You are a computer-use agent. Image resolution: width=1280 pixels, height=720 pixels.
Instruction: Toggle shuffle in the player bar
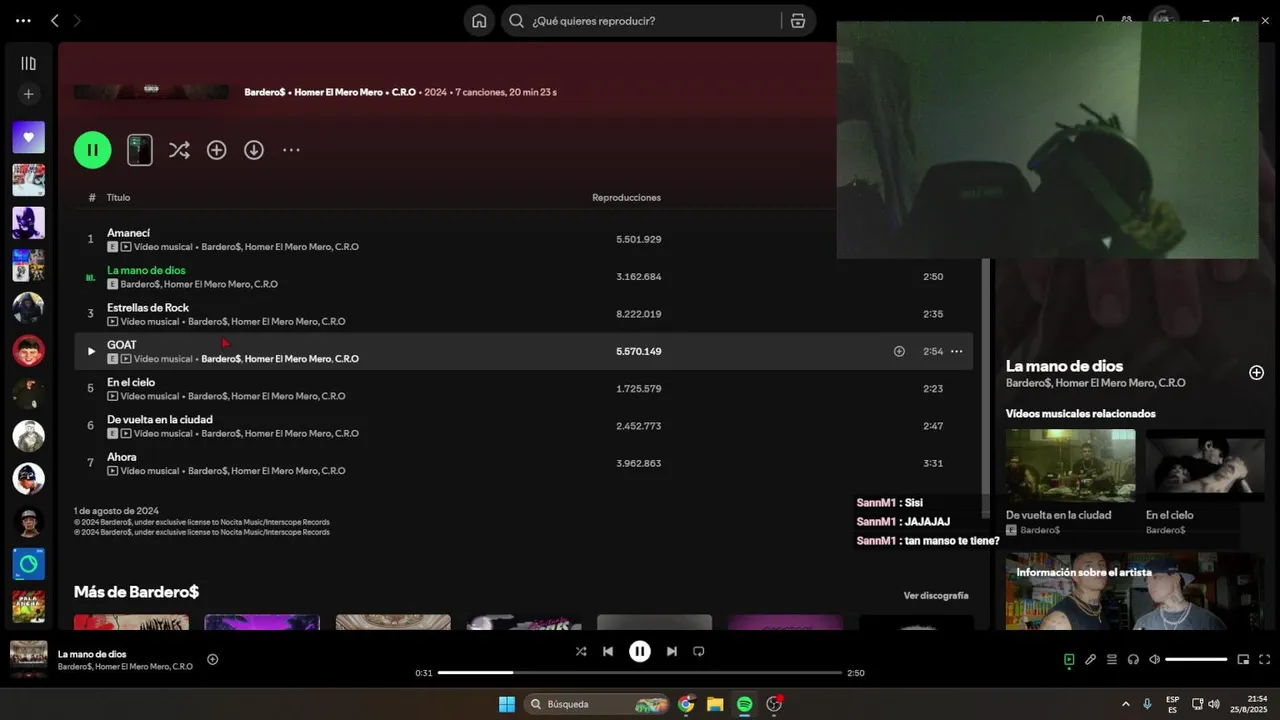pyautogui.click(x=581, y=651)
